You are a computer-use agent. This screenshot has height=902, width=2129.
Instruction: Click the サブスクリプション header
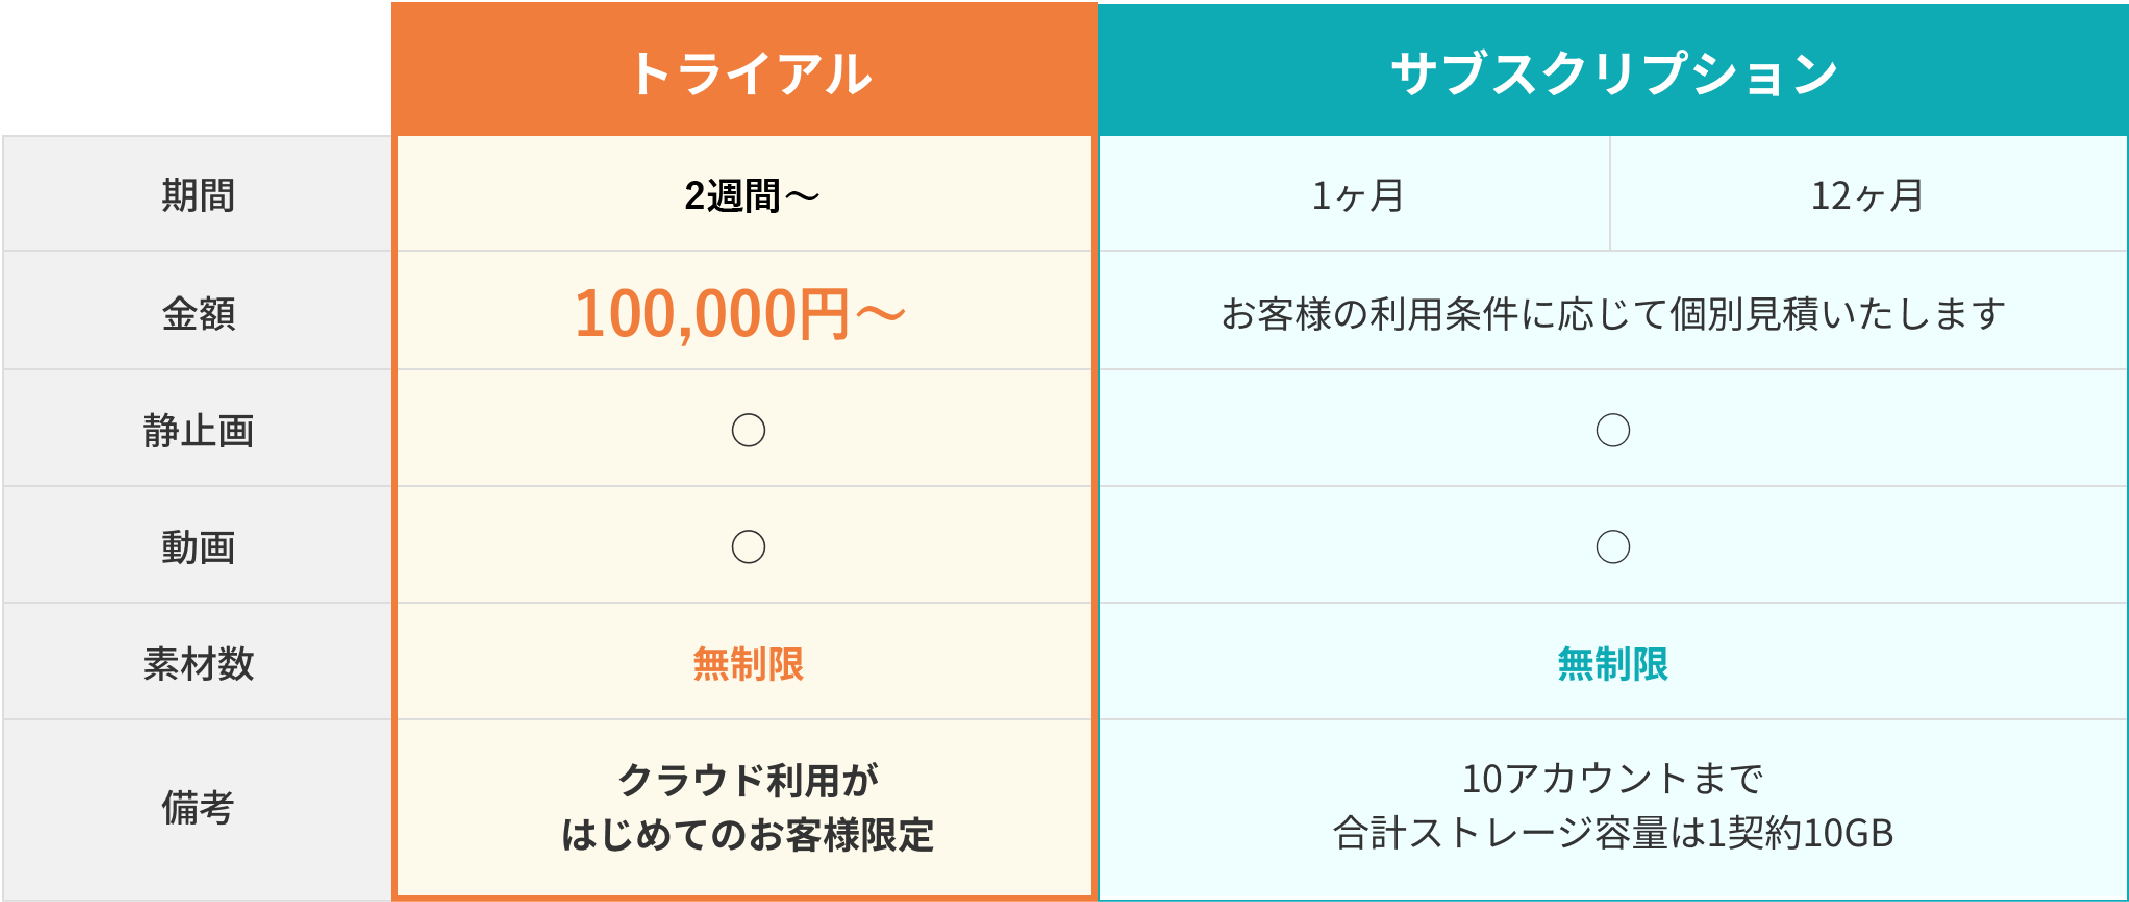tap(1613, 73)
